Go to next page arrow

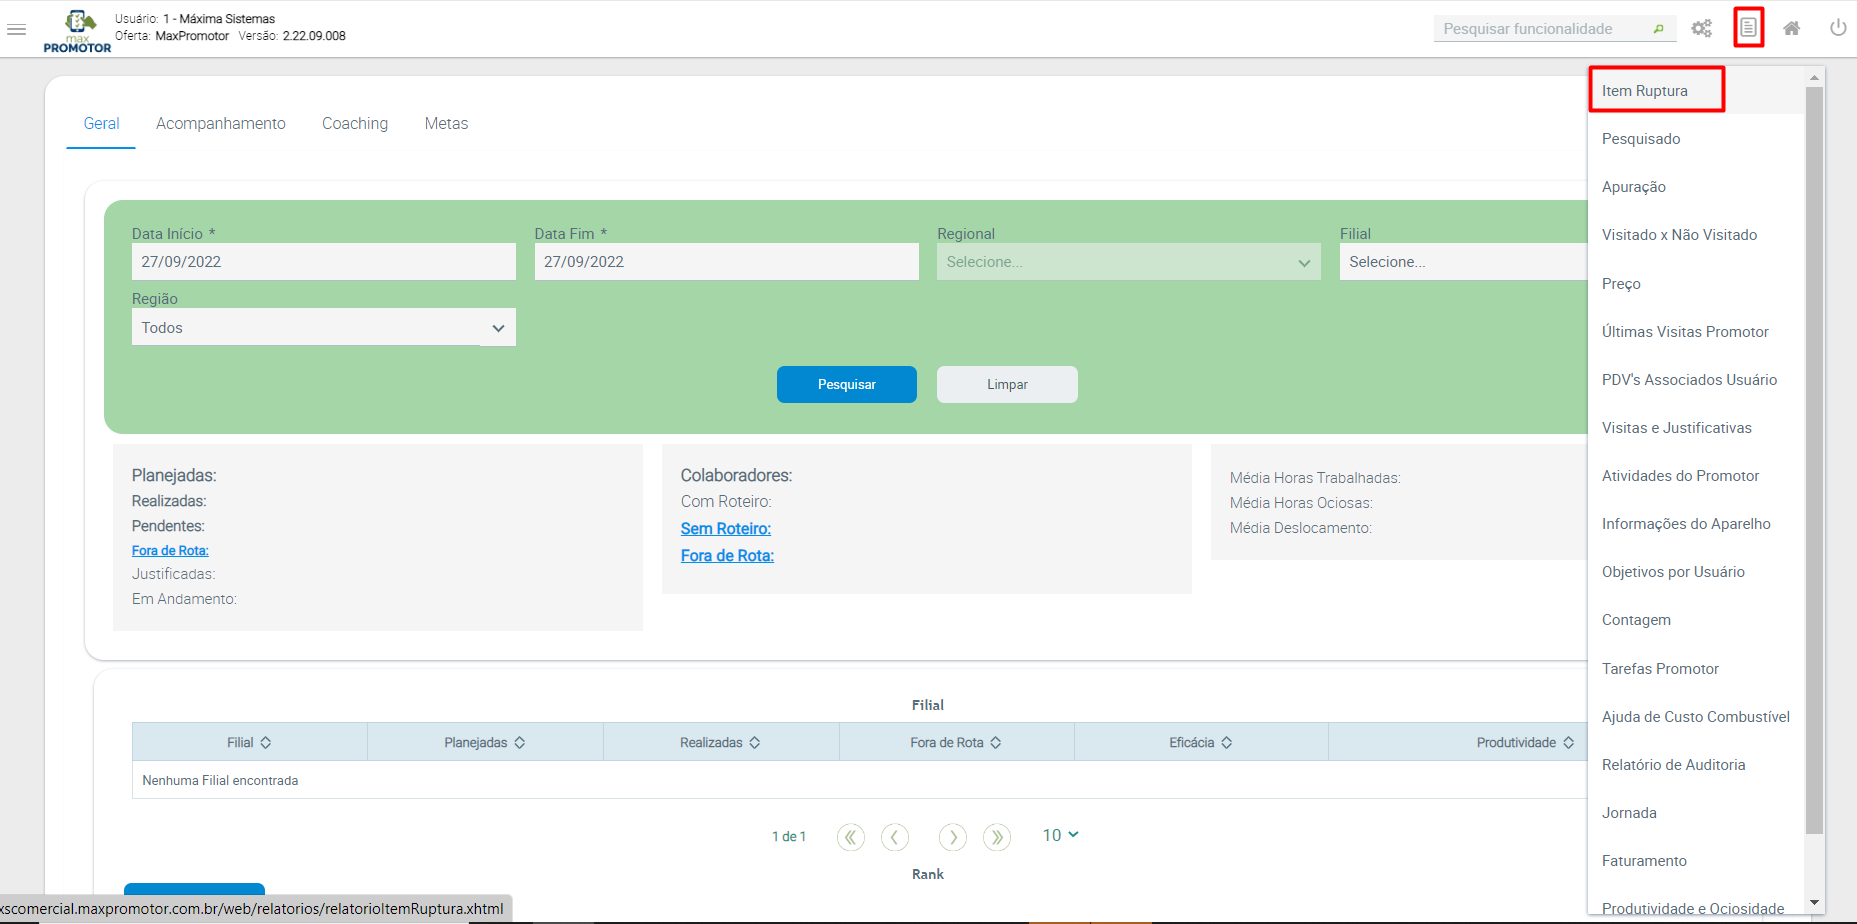(x=953, y=837)
